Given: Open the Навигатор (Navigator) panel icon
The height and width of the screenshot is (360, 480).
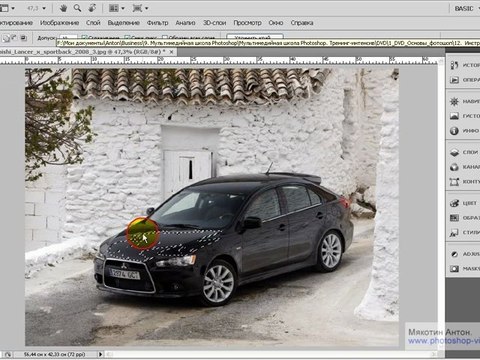Looking at the screenshot, I should coord(454,101).
